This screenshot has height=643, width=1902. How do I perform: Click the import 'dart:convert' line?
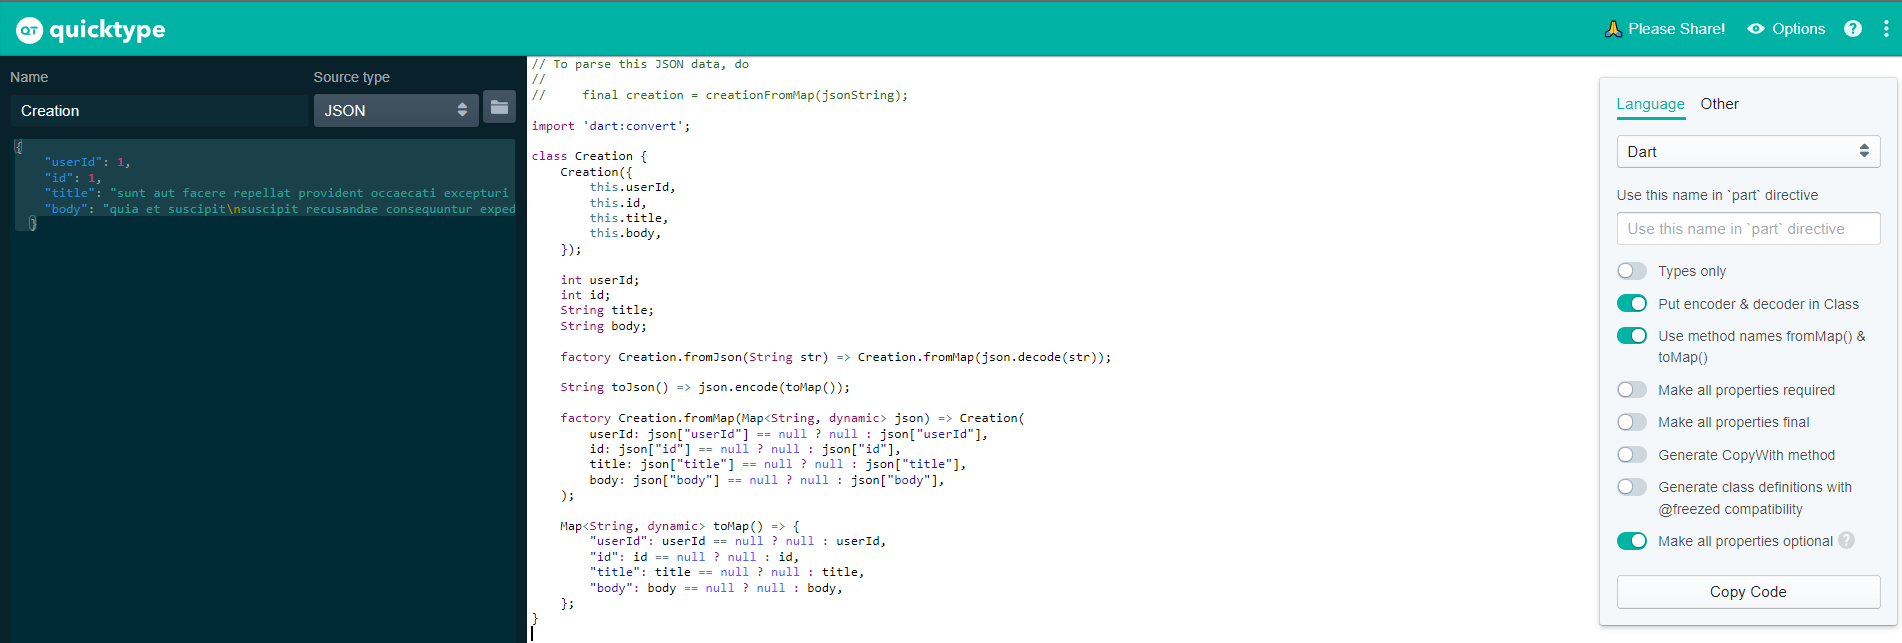click(x=611, y=126)
